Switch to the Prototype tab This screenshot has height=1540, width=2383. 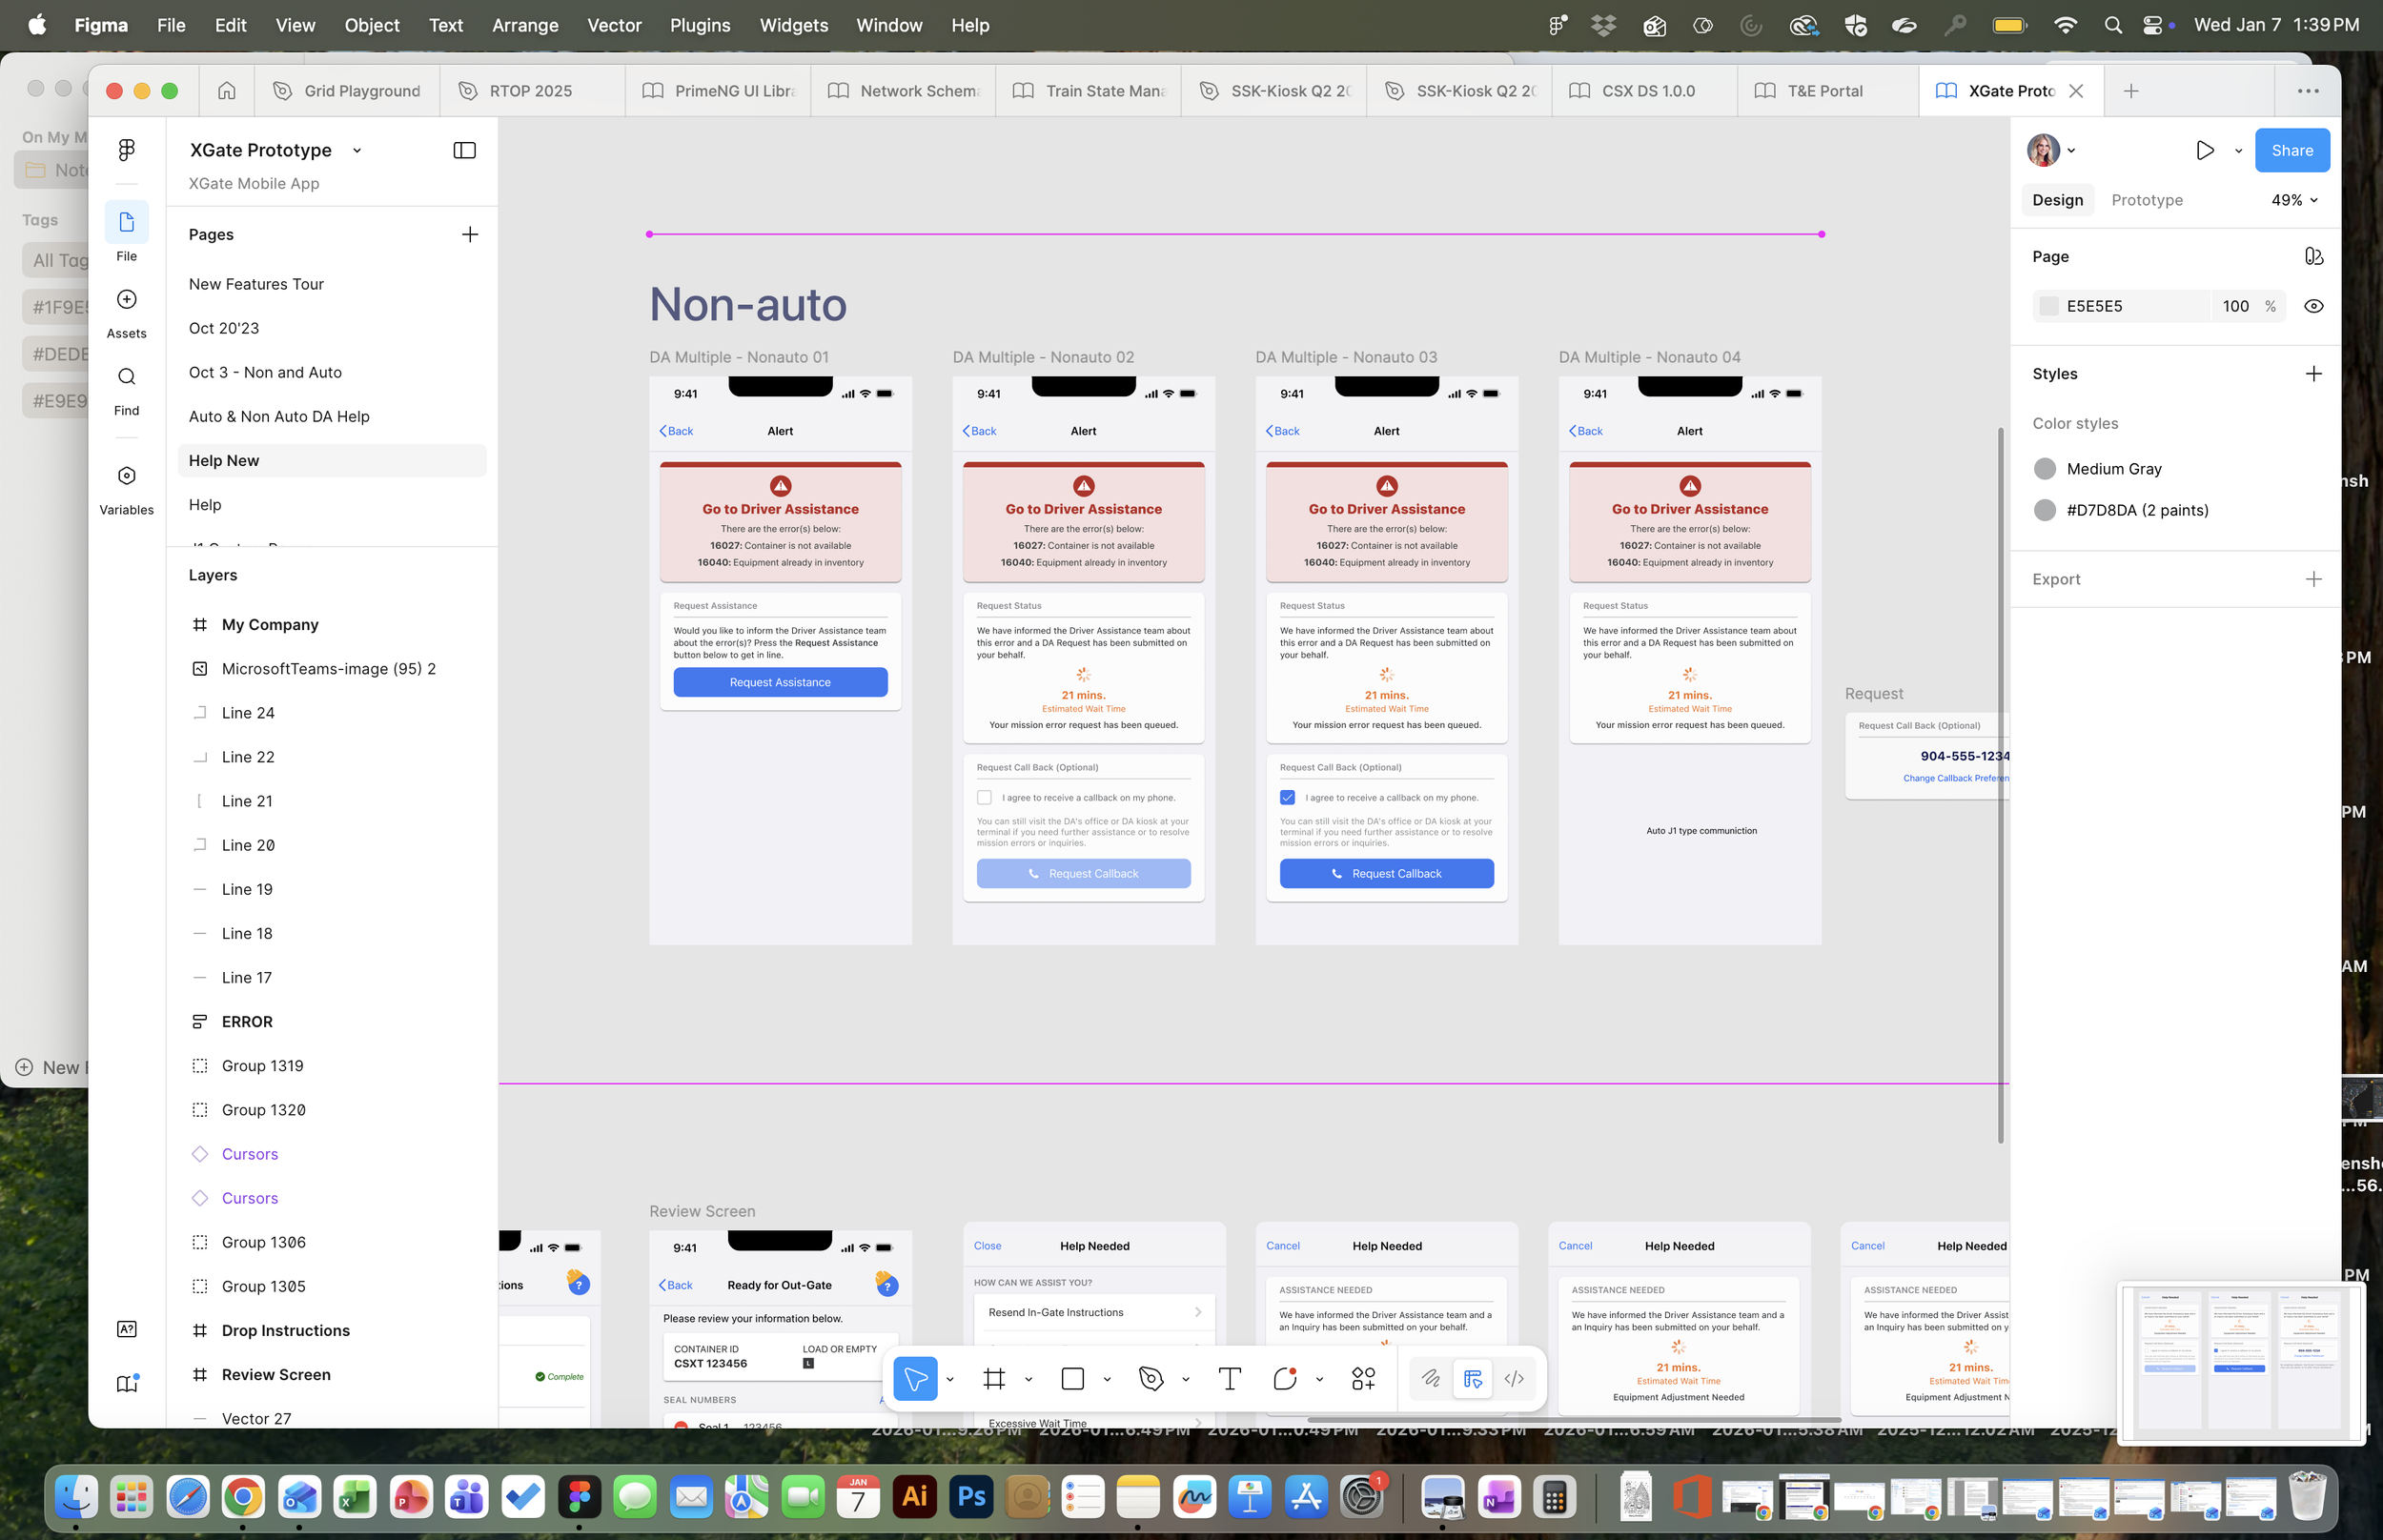pyautogui.click(x=2146, y=200)
